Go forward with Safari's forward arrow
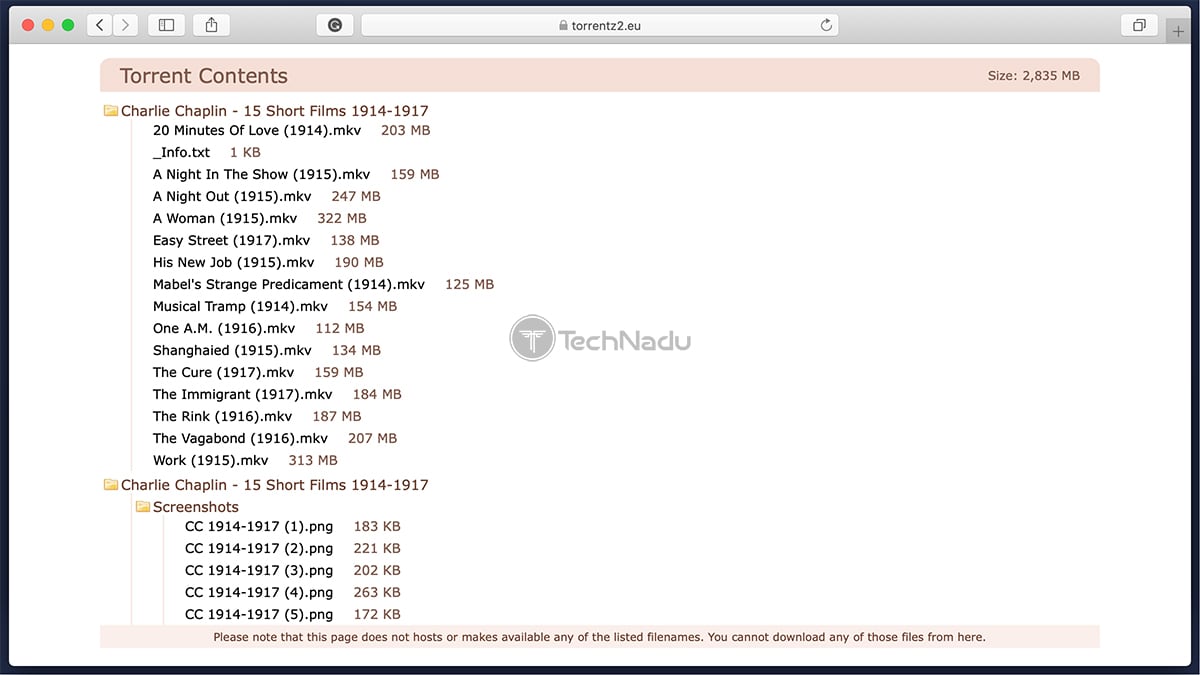 [x=126, y=25]
